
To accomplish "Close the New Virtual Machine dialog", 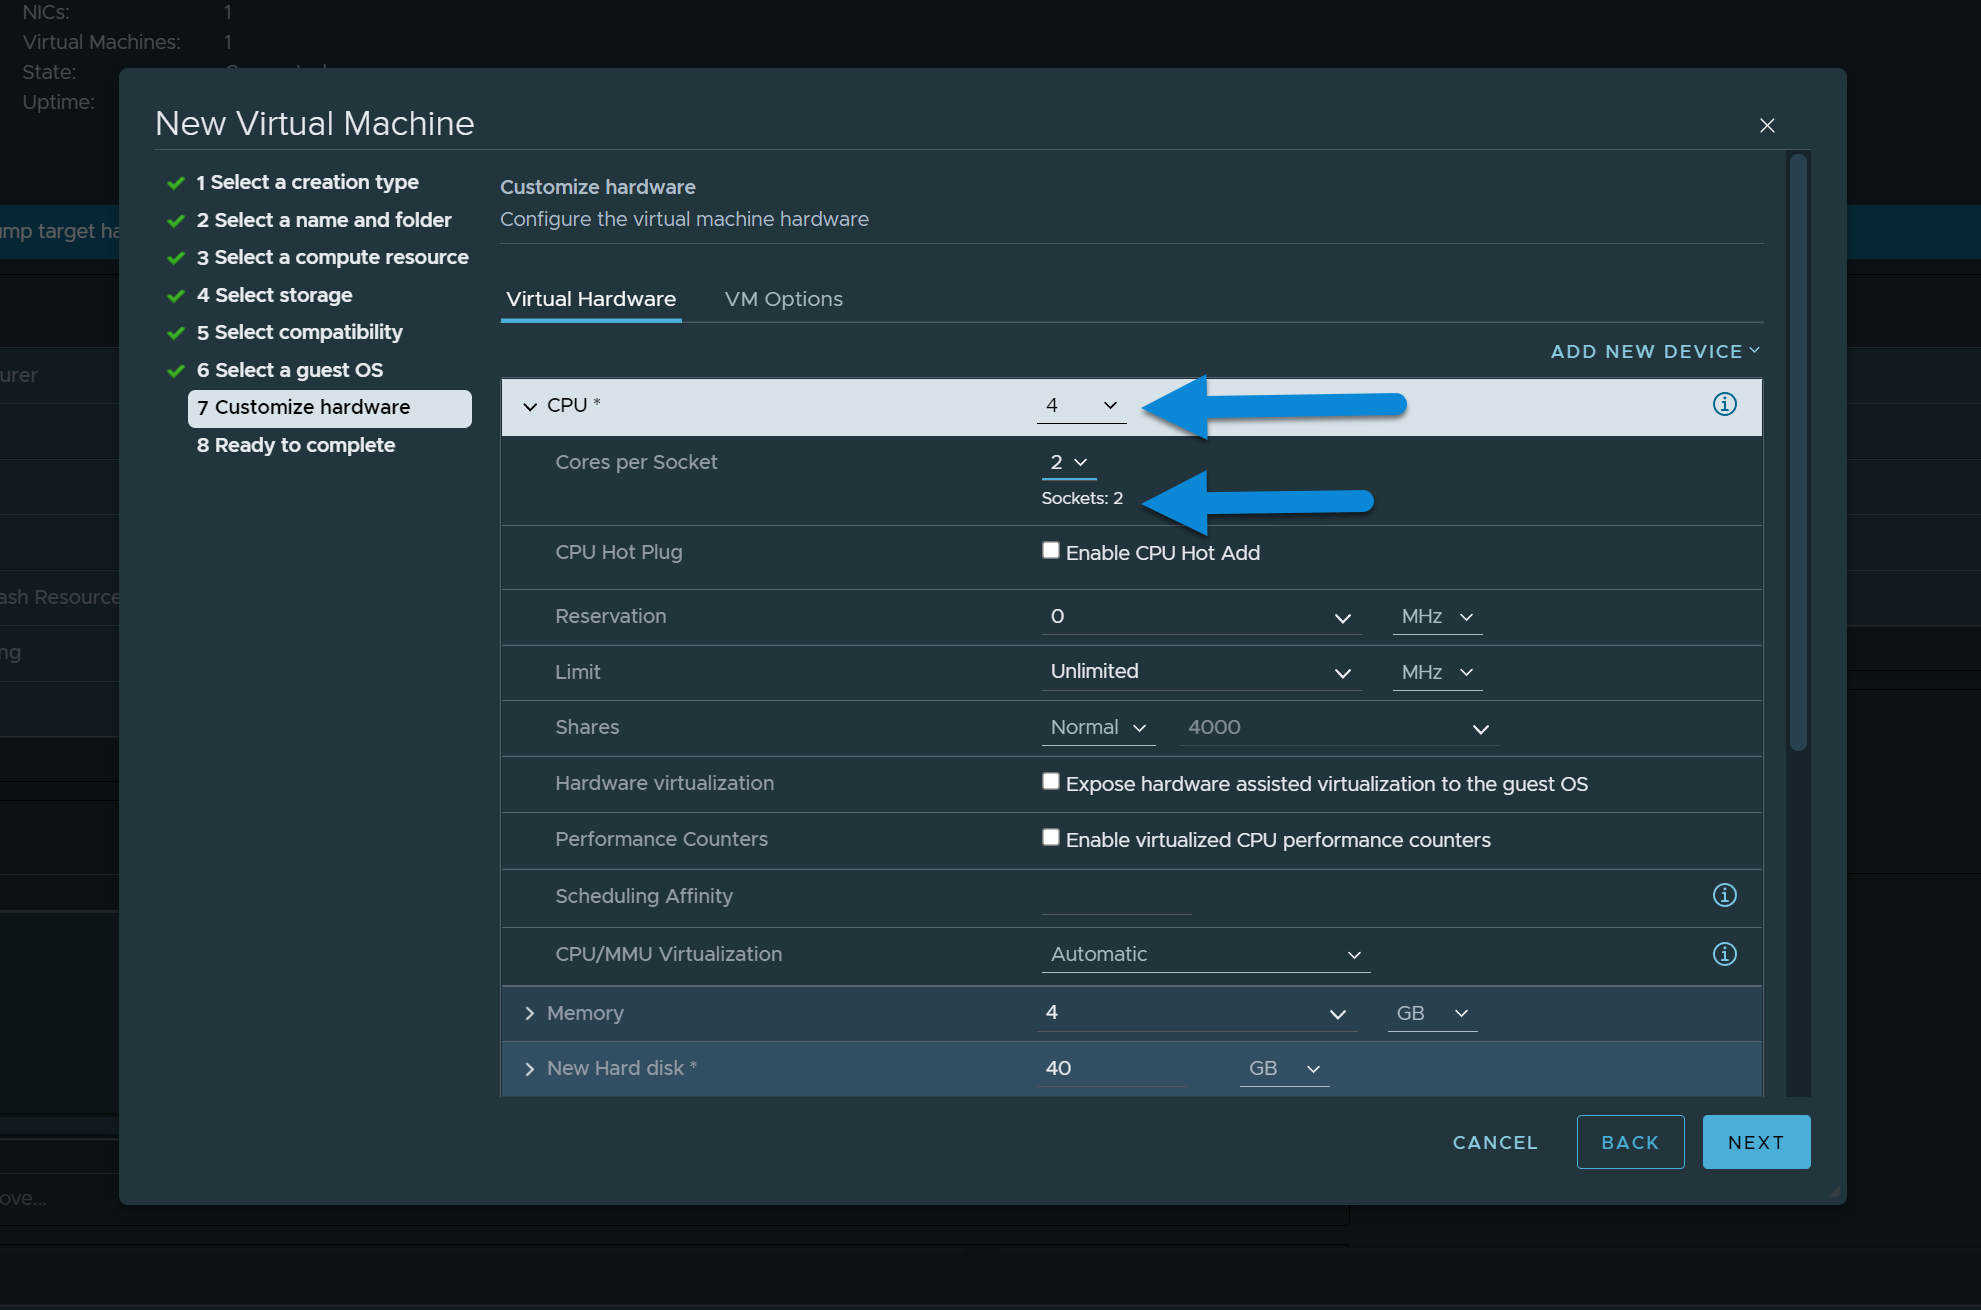I will (1767, 125).
